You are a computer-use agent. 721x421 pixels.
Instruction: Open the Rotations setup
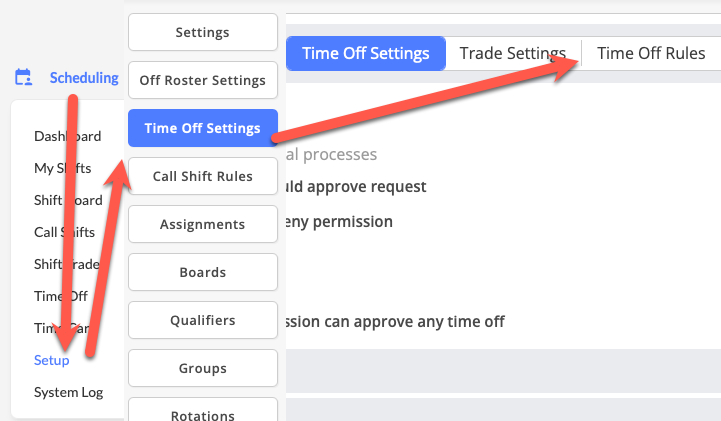pos(202,414)
